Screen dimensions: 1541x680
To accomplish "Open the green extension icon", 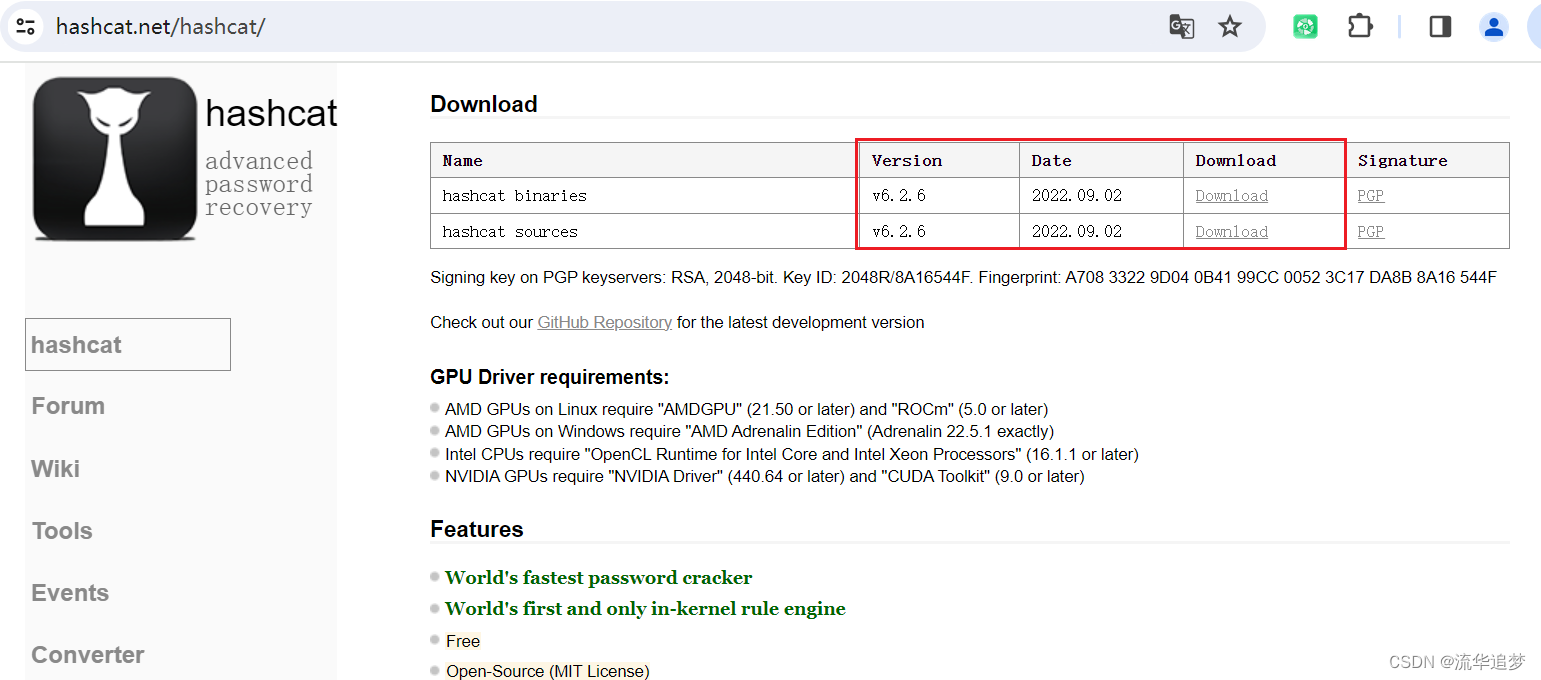I will [x=1305, y=27].
